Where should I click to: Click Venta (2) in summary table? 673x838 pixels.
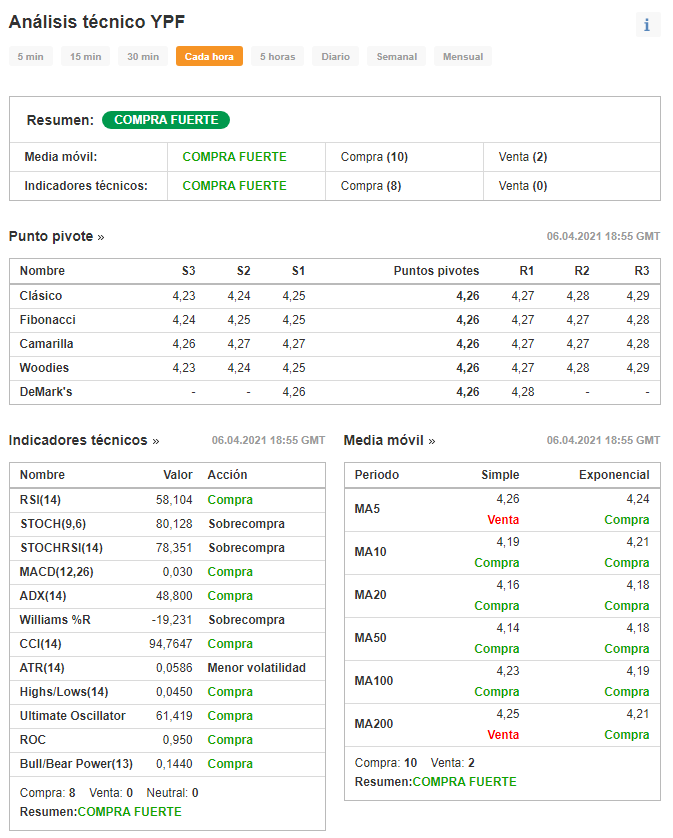[523, 157]
